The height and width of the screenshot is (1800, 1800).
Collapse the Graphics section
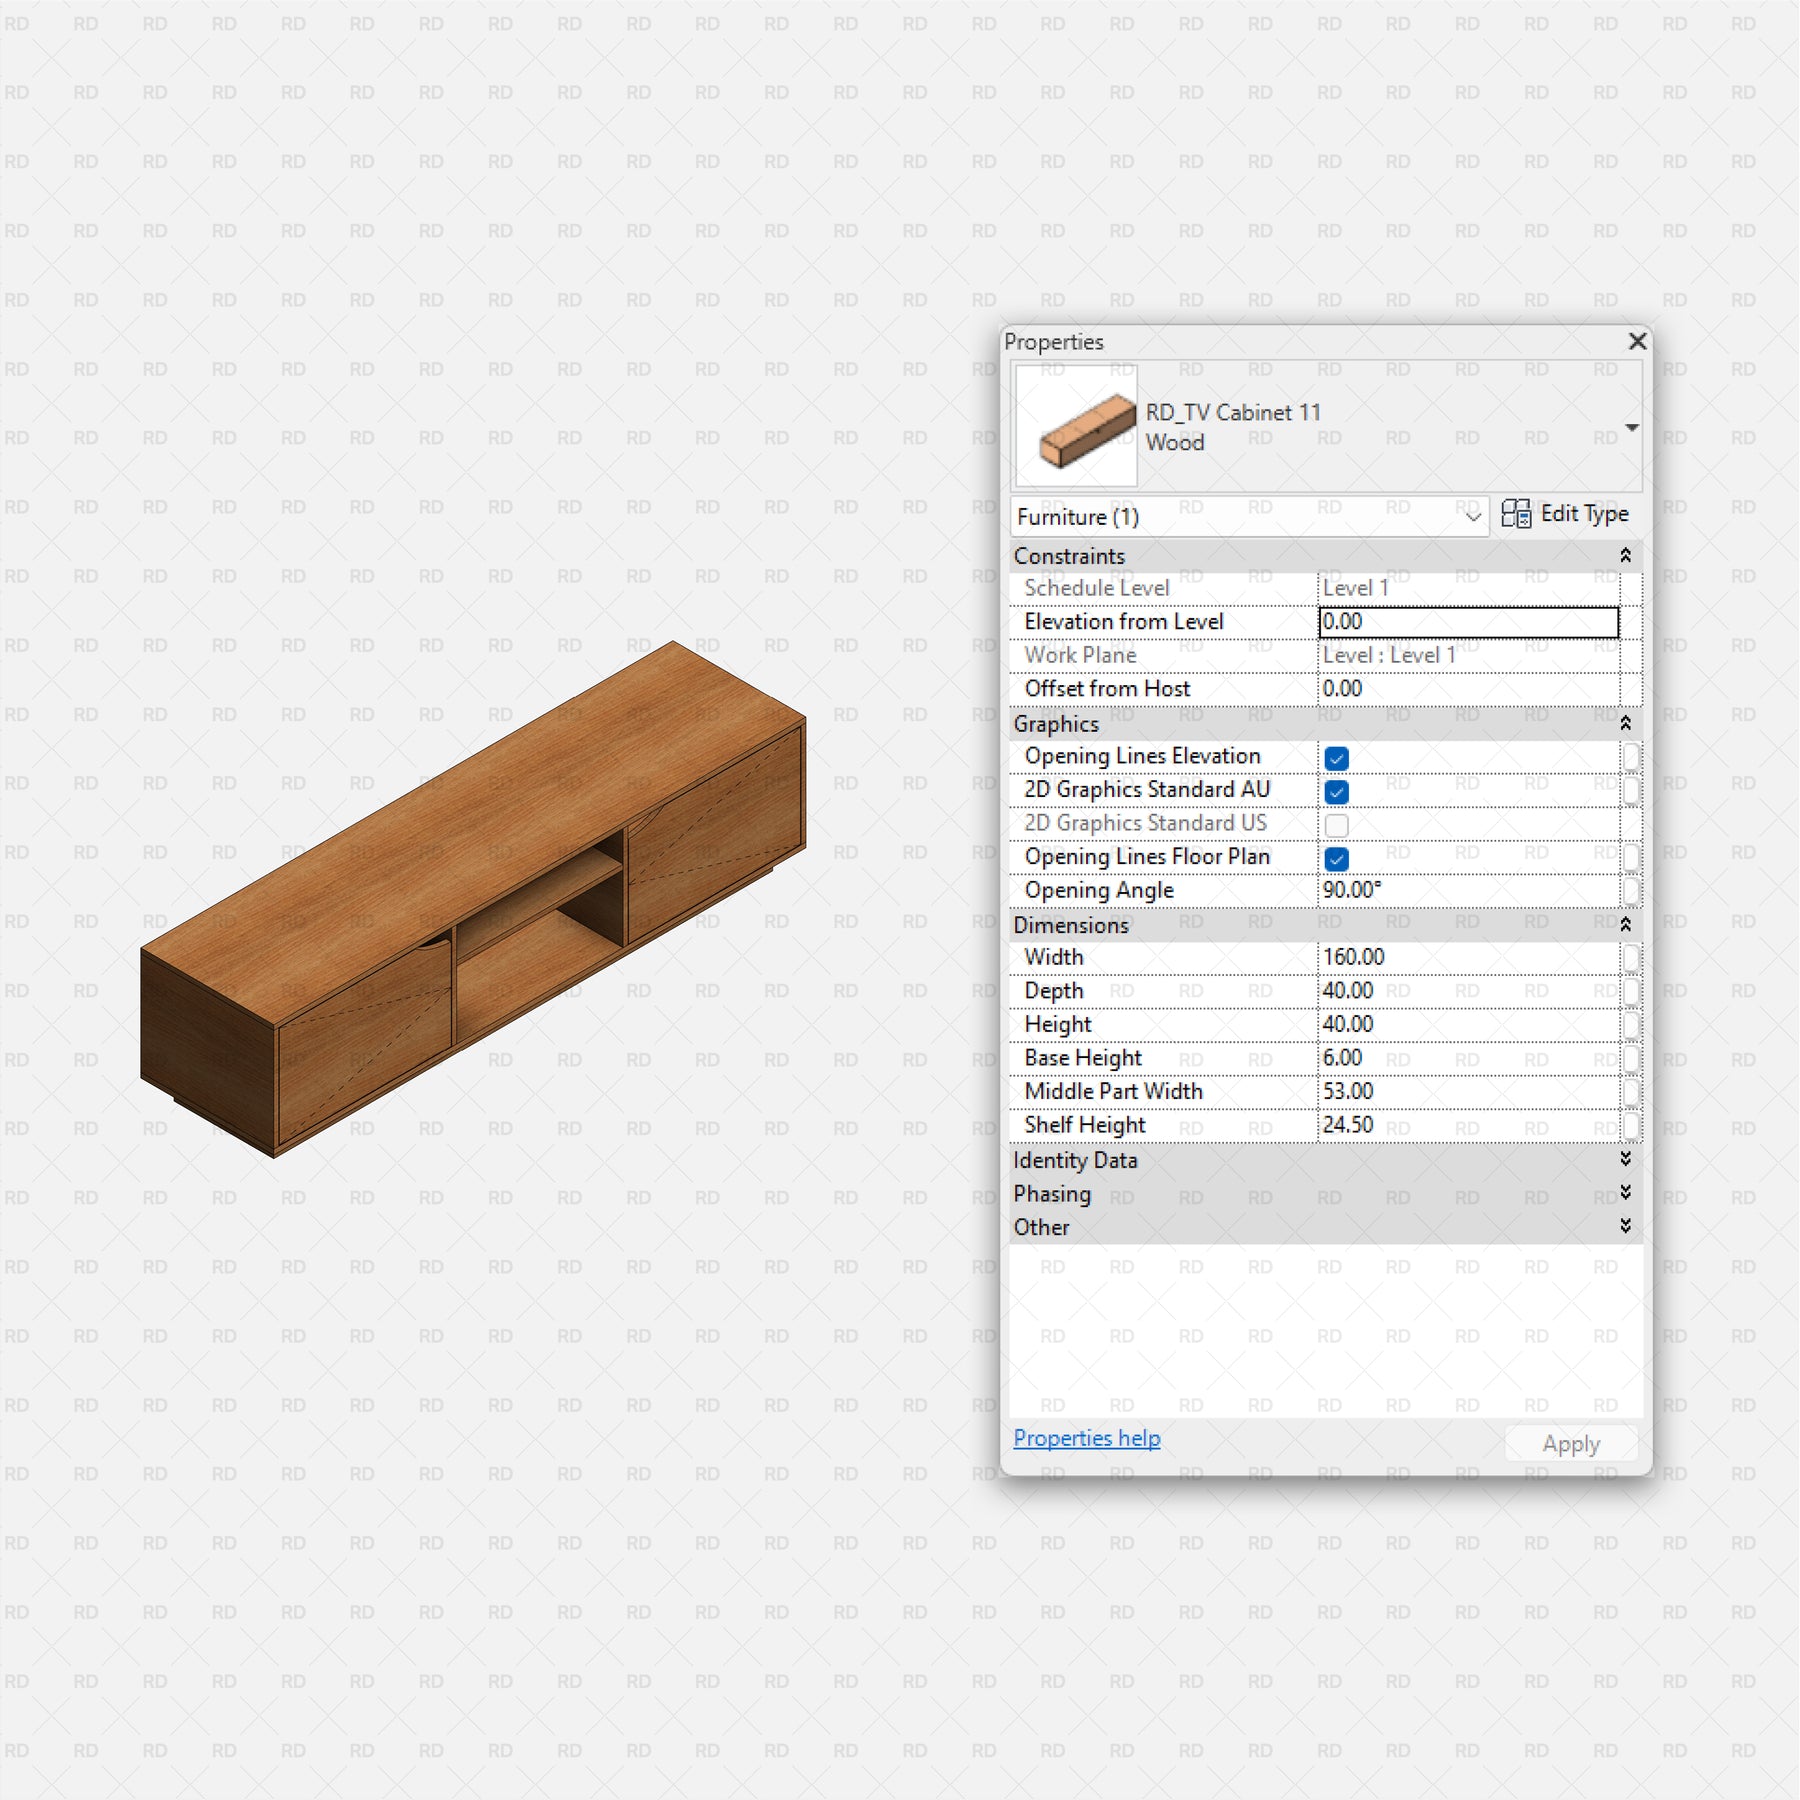tap(1625, 723)
